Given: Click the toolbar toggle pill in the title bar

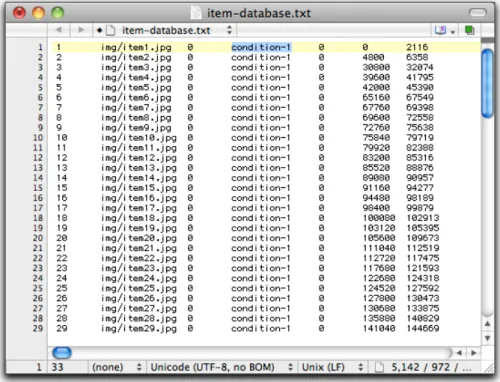Looking at the screenshot, I should click(x=478, y=13).
